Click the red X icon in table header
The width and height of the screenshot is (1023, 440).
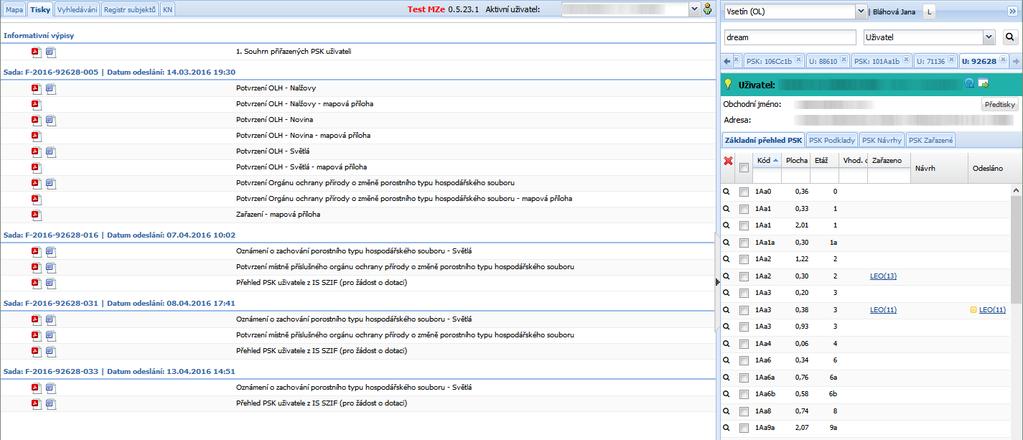(728, 161)
